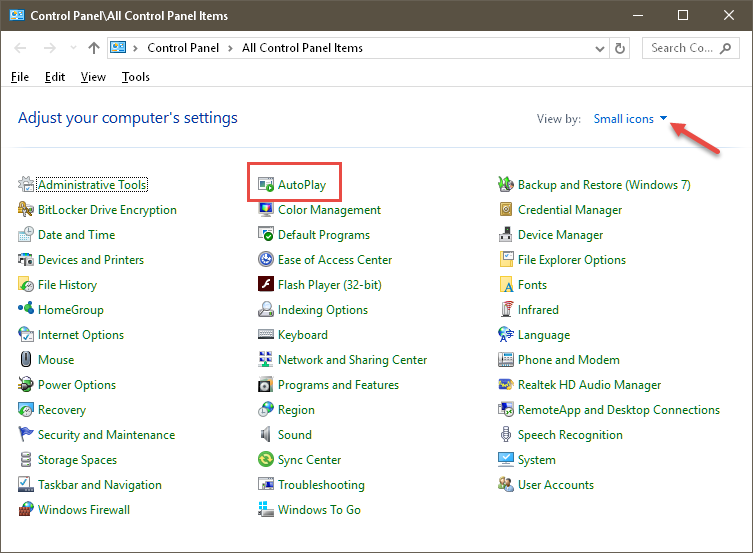This screenshot has height=553, width=753.
Task: Open the Device Manager icon
Action: pyautogui.click(x=505, y=235)
